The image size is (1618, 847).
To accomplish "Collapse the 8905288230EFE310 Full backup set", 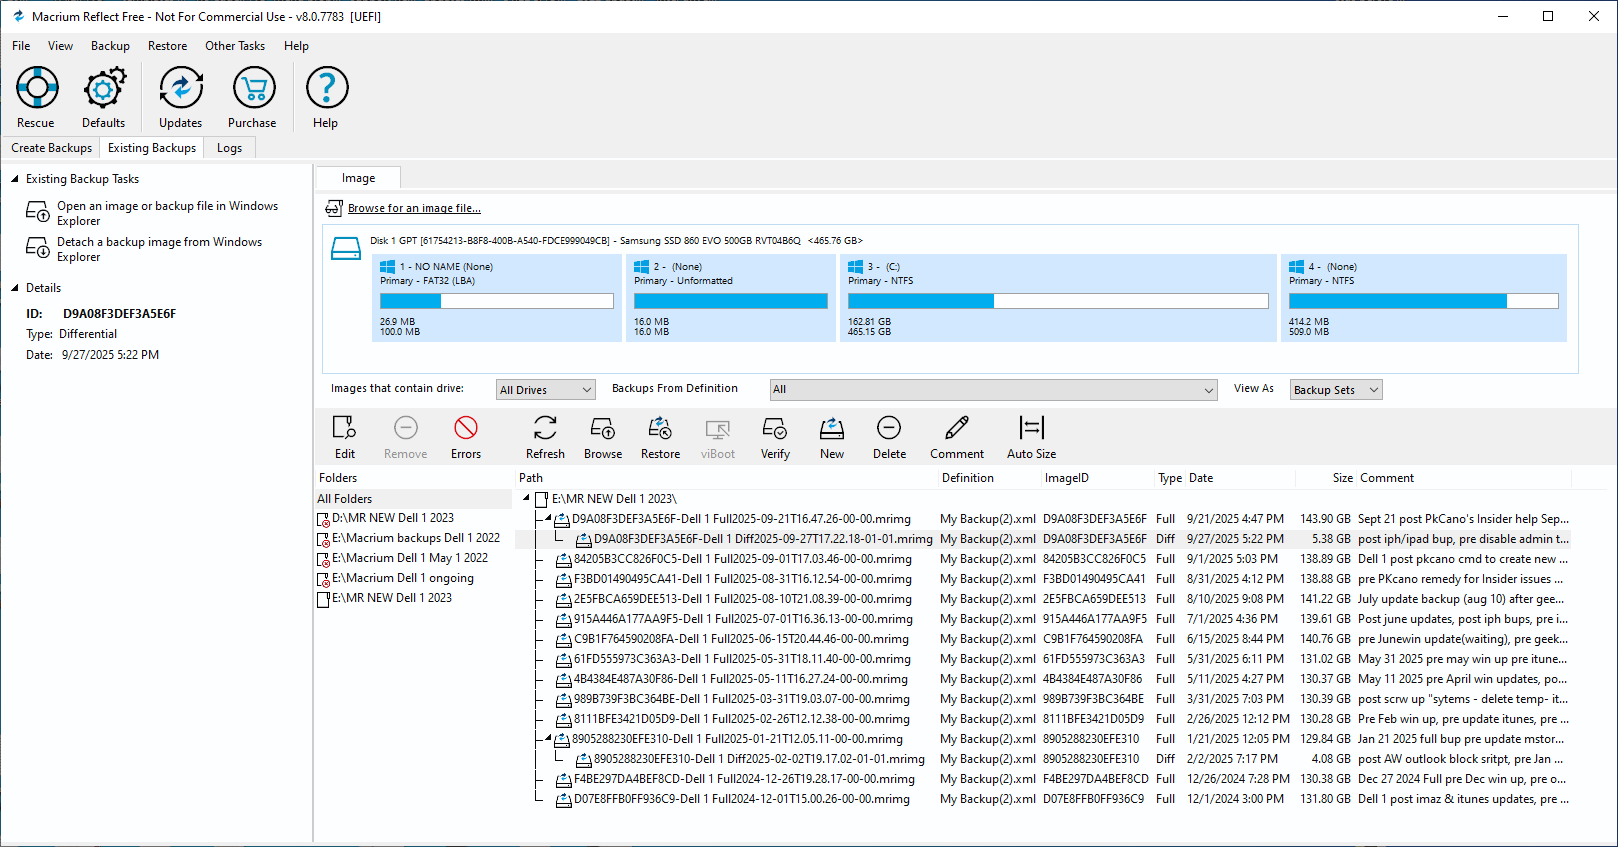I will click(547, 739).
